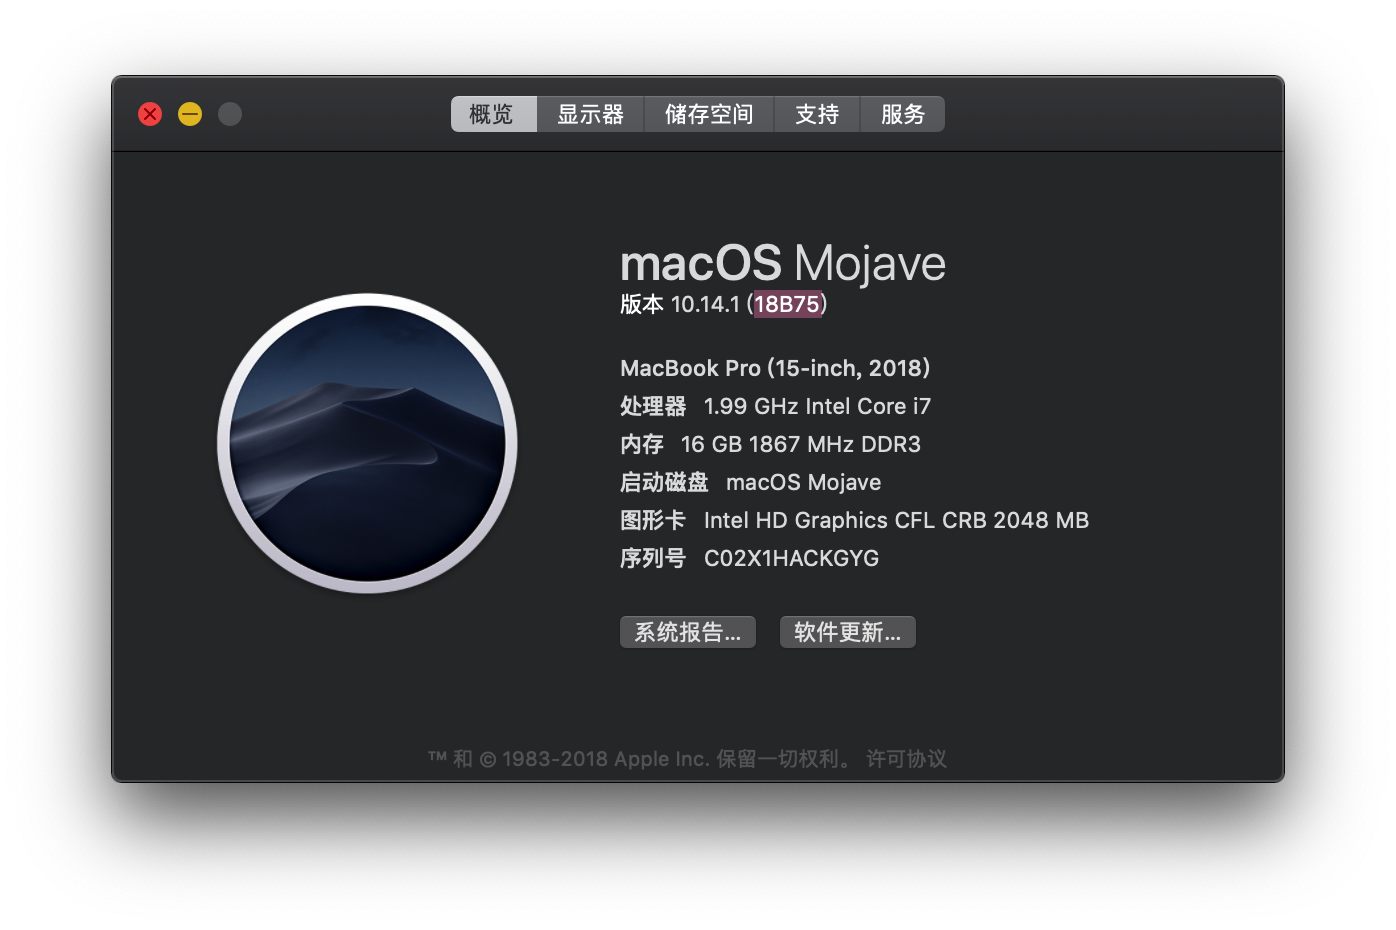This screenshot has width=1396, height=930.
Task: Select the 储存空间 tab
Action: point(709,114)
